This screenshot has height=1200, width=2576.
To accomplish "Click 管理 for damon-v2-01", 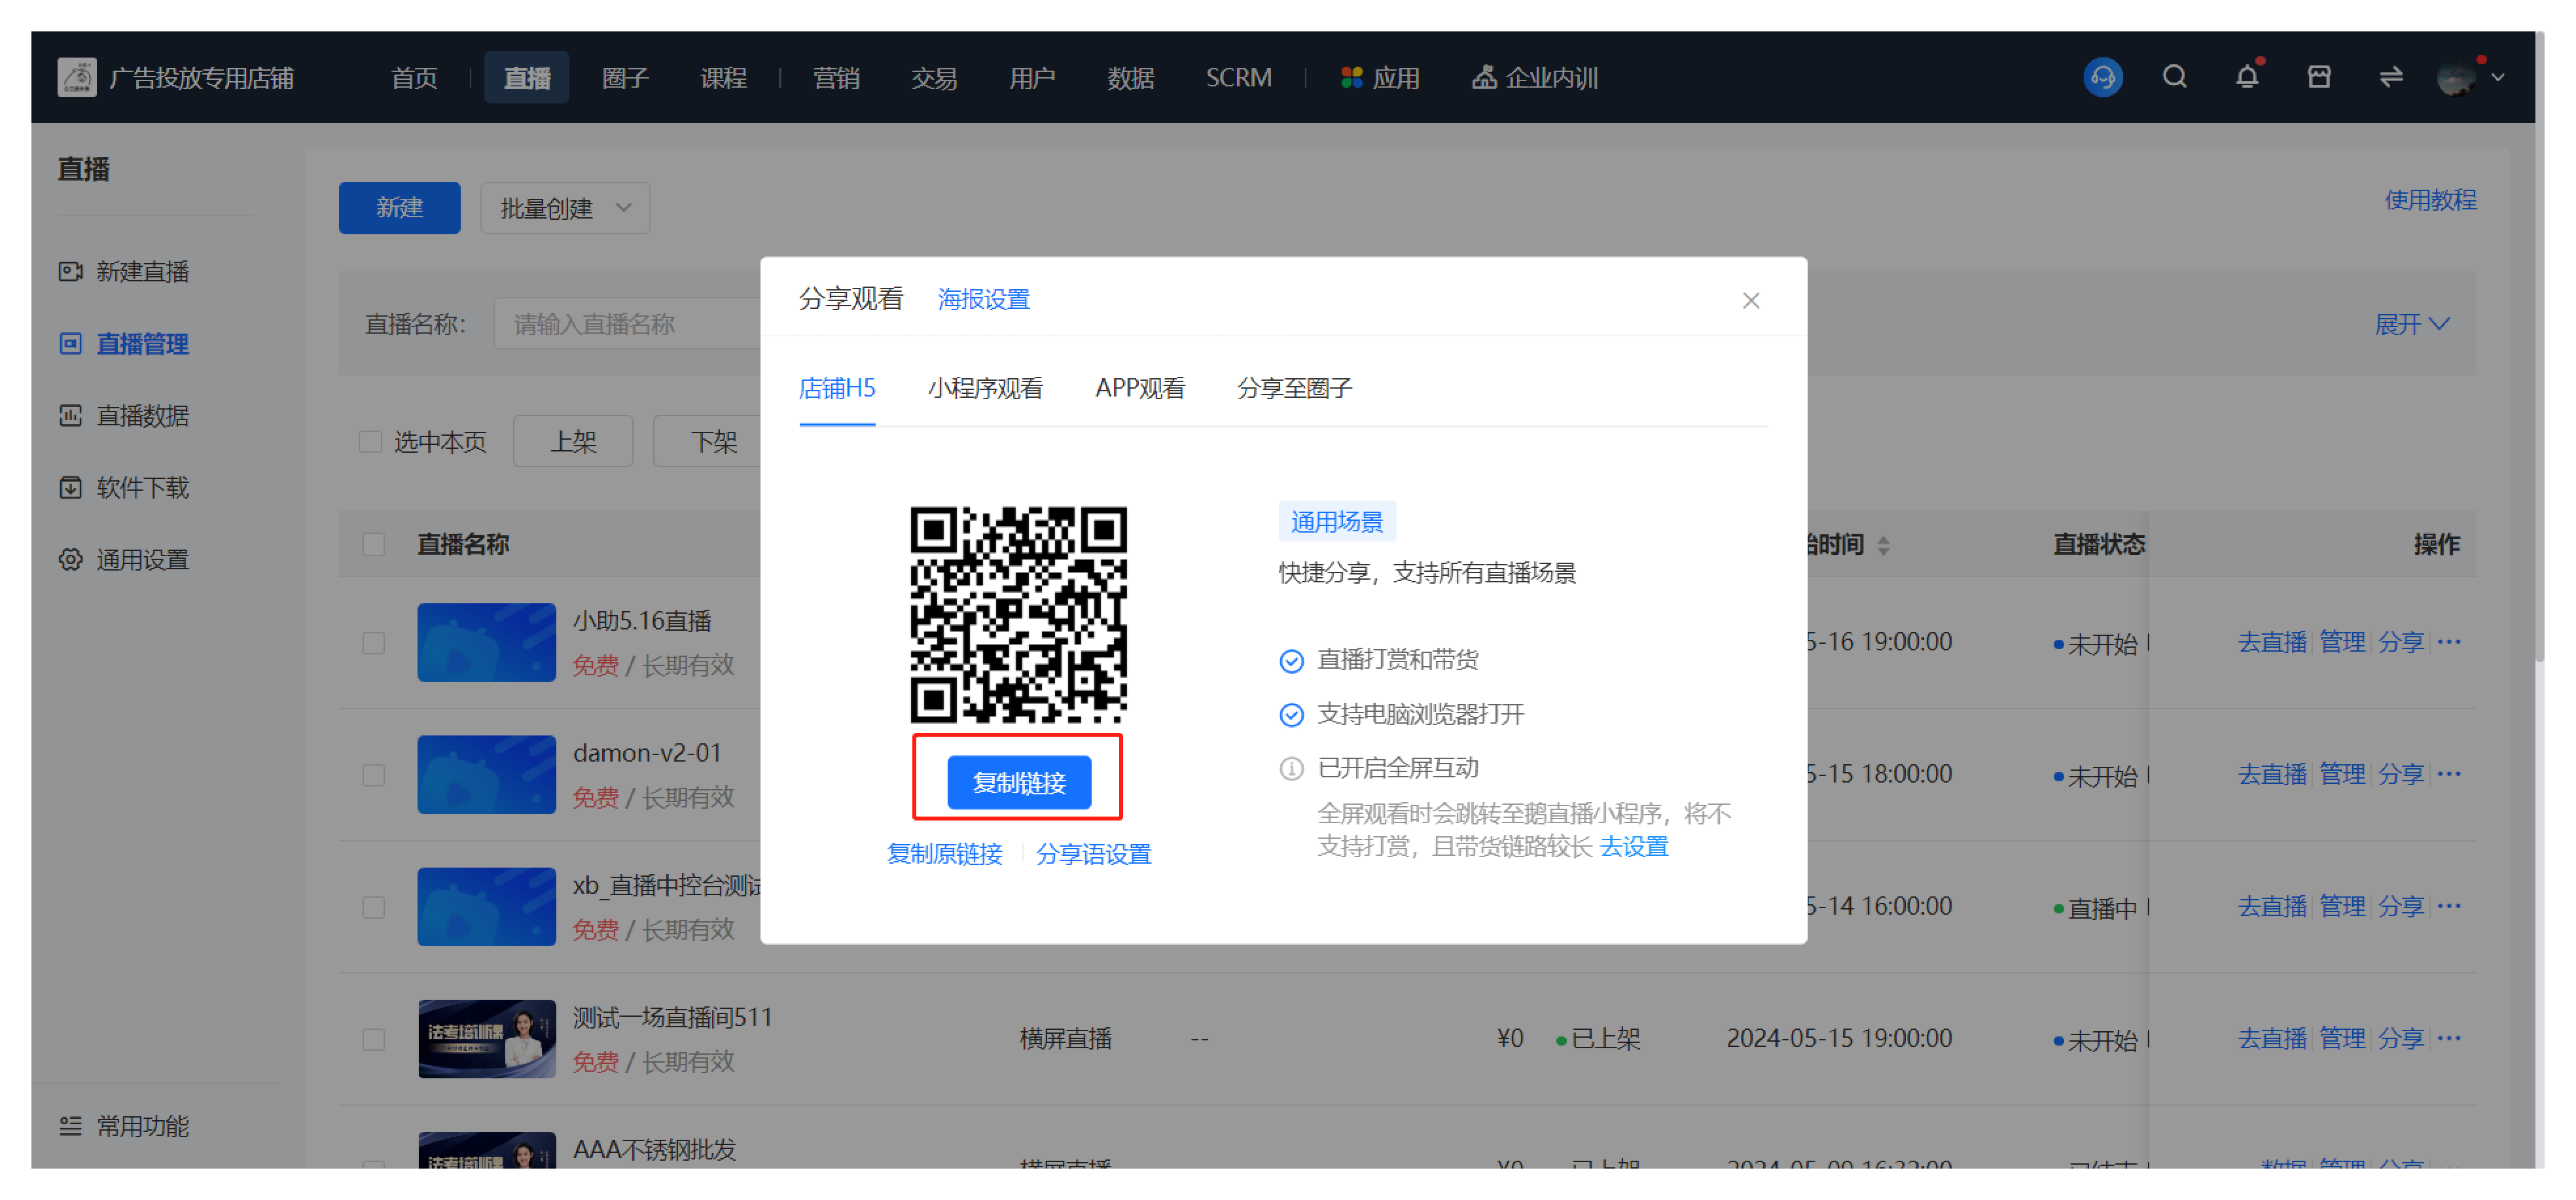I will point(2342,773).
